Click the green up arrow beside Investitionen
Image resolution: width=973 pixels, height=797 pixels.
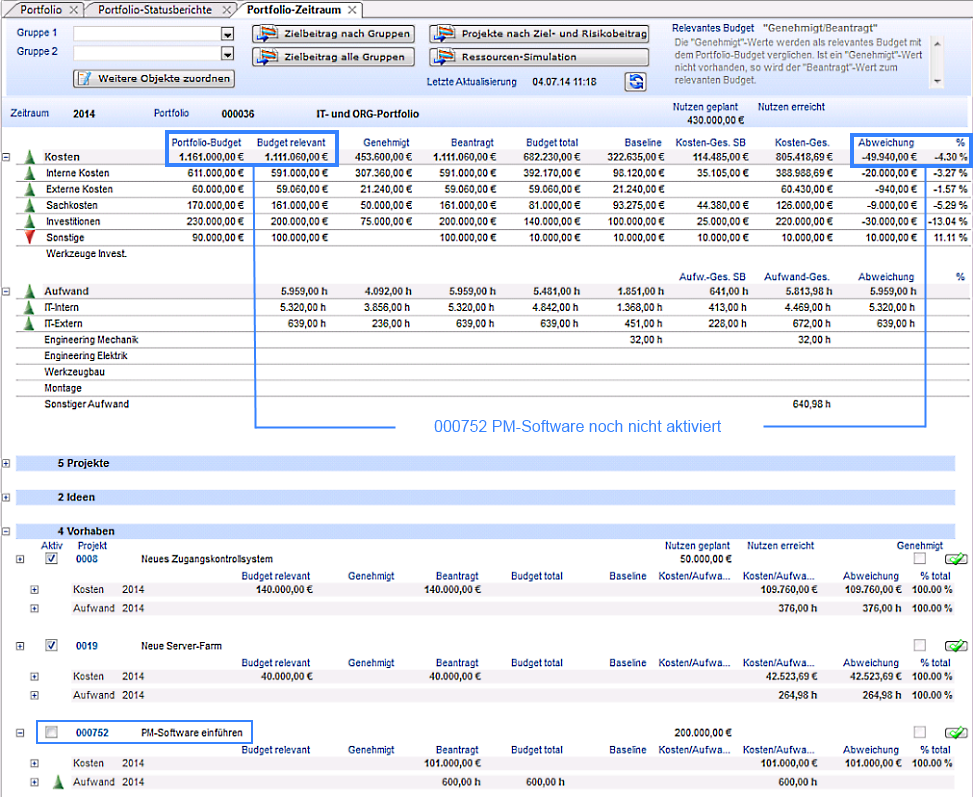click(29, 221)
